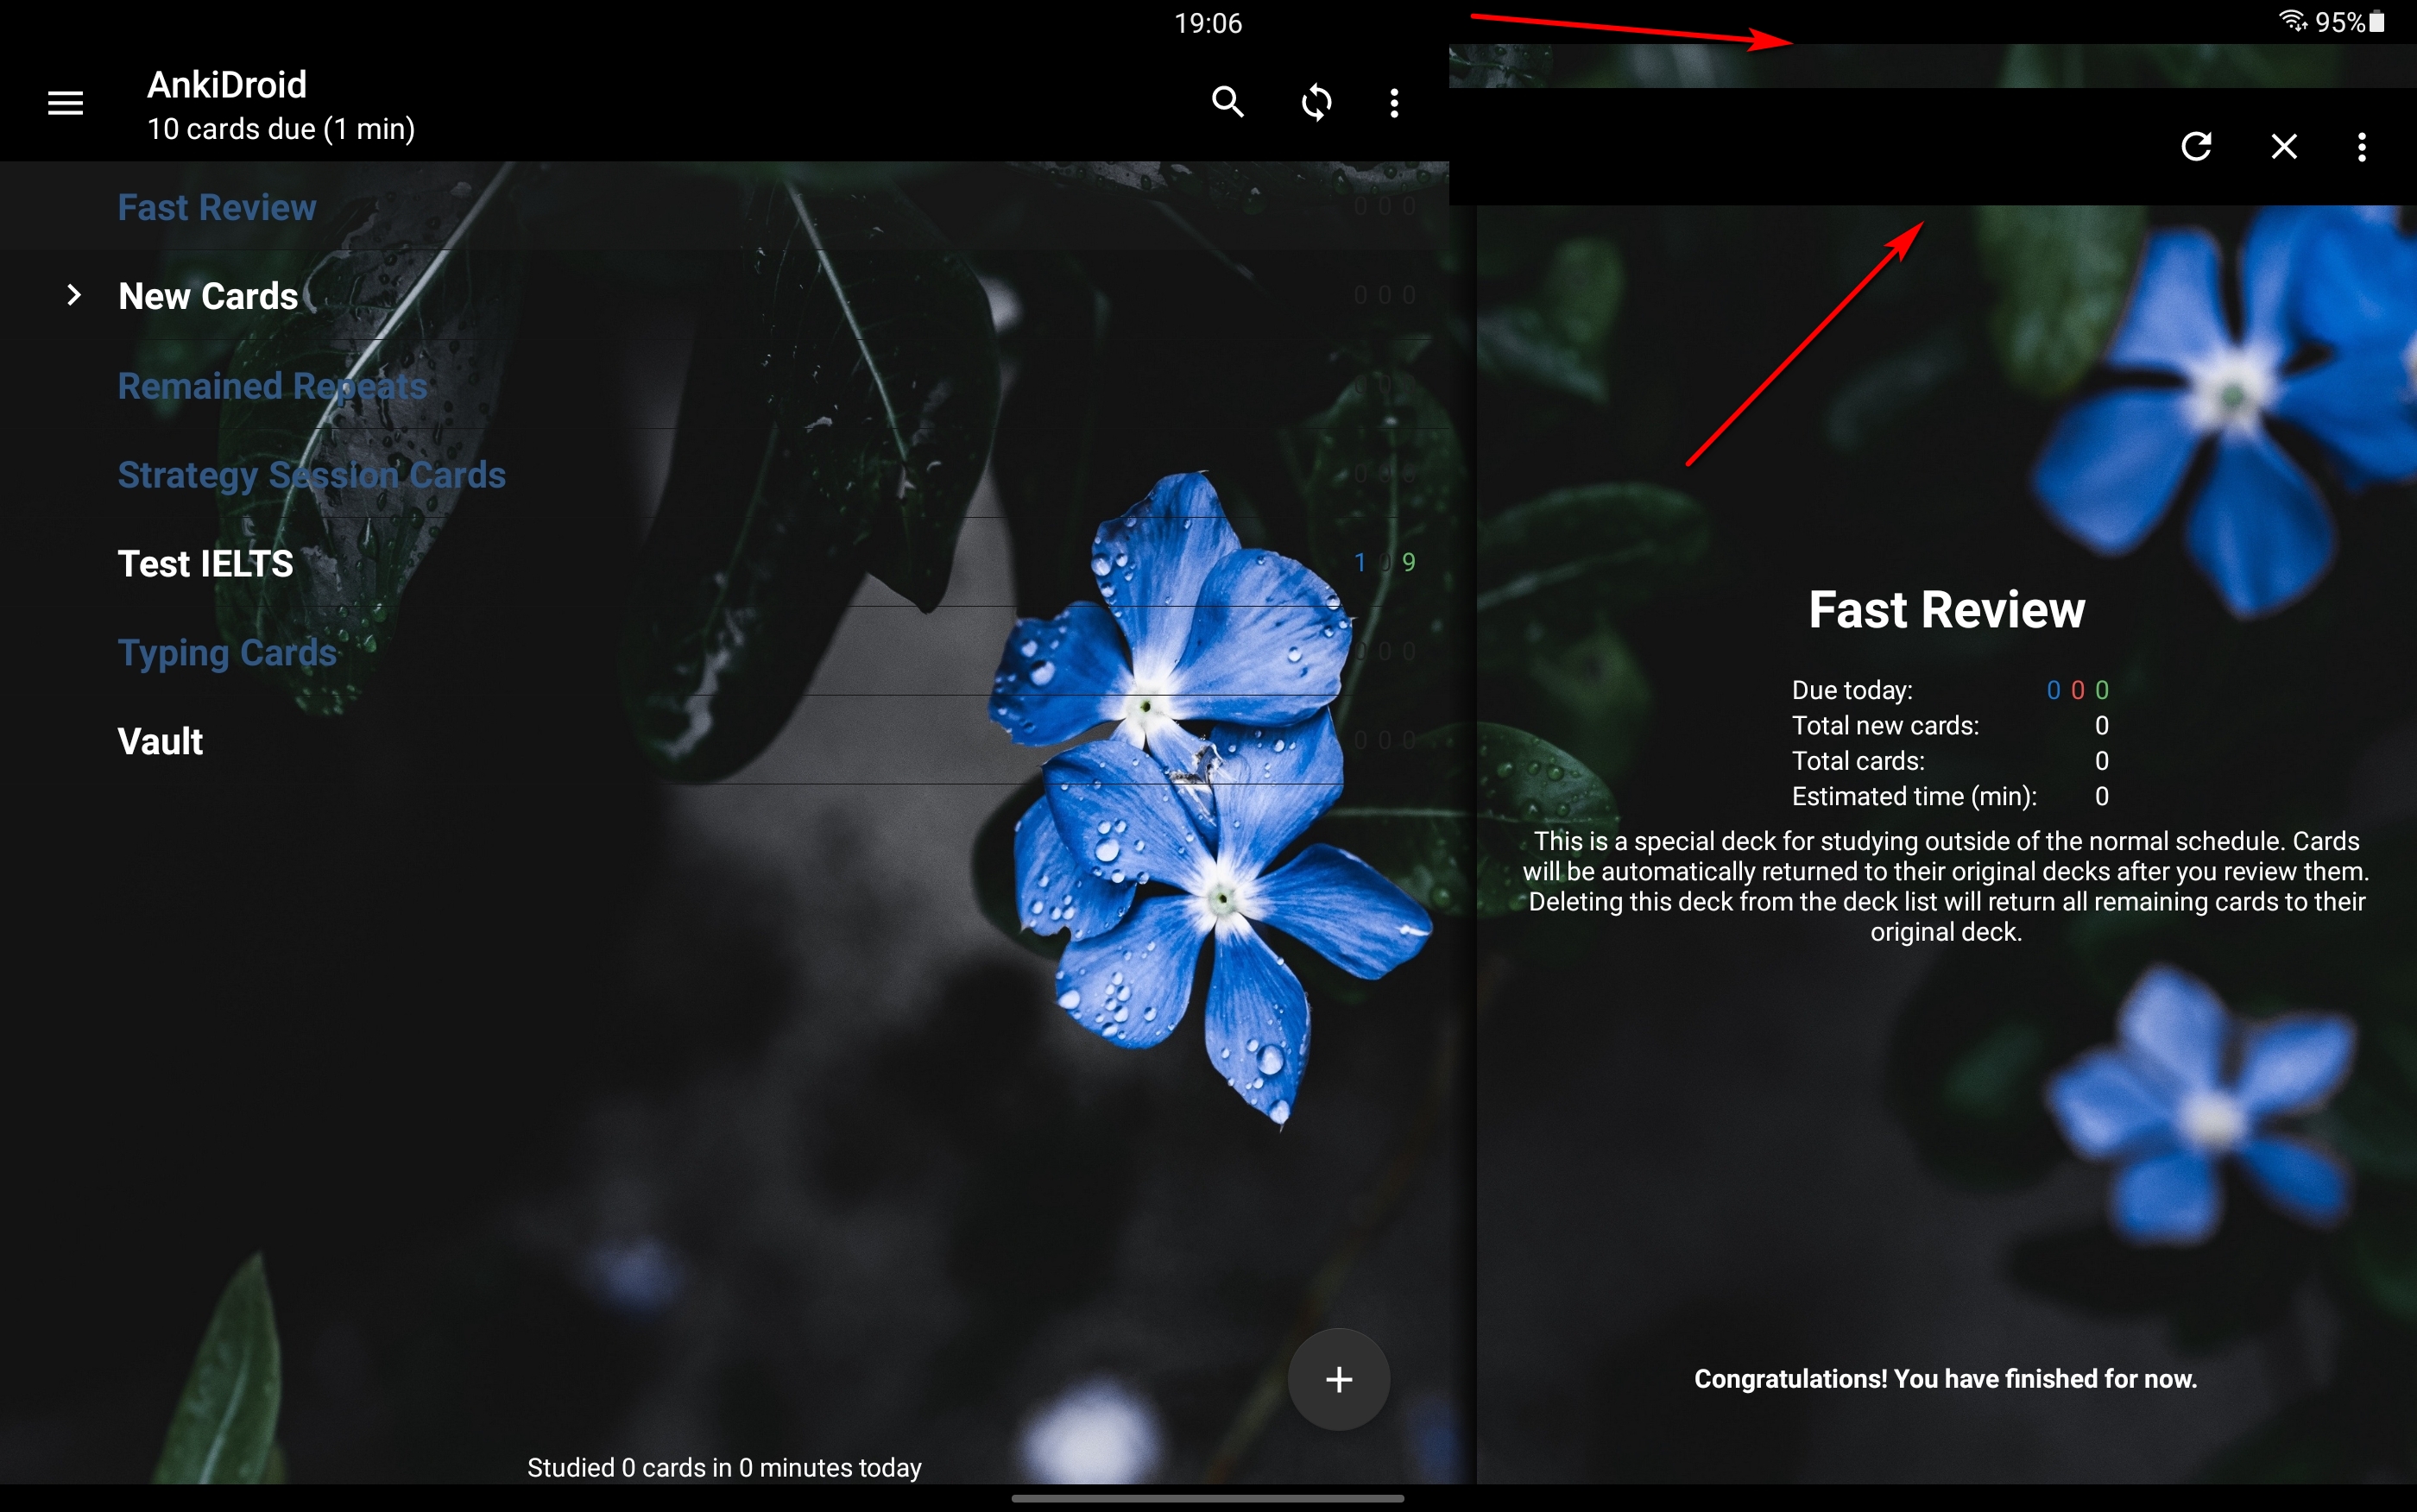The height and width of the screenshot is (1512, 2417).
Task: Open the navigation drawer menu
Action: 65,103
